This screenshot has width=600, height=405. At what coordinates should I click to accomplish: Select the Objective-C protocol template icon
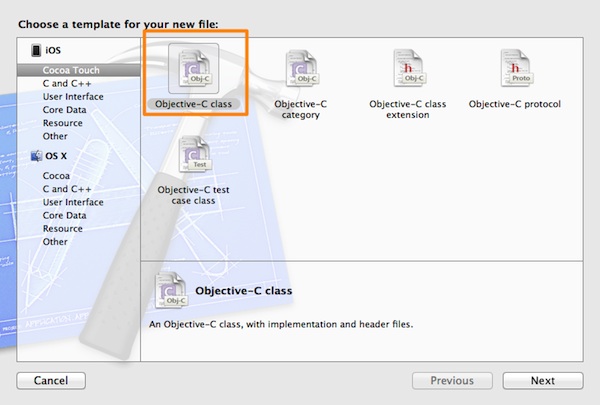pos(514,70)
